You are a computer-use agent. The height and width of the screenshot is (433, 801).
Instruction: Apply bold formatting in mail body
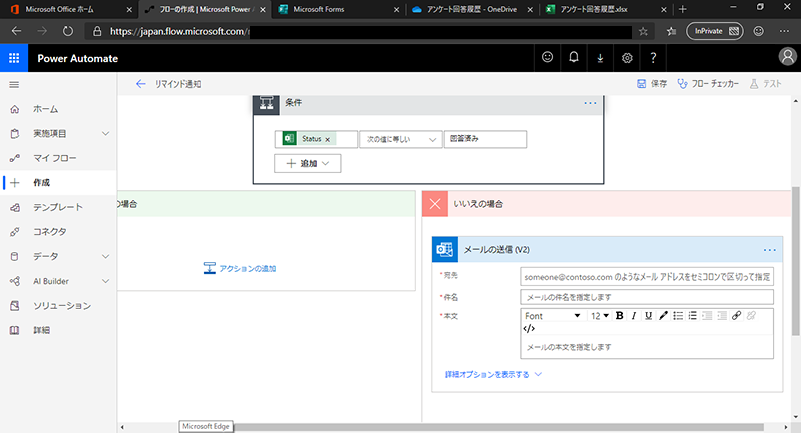619,316
